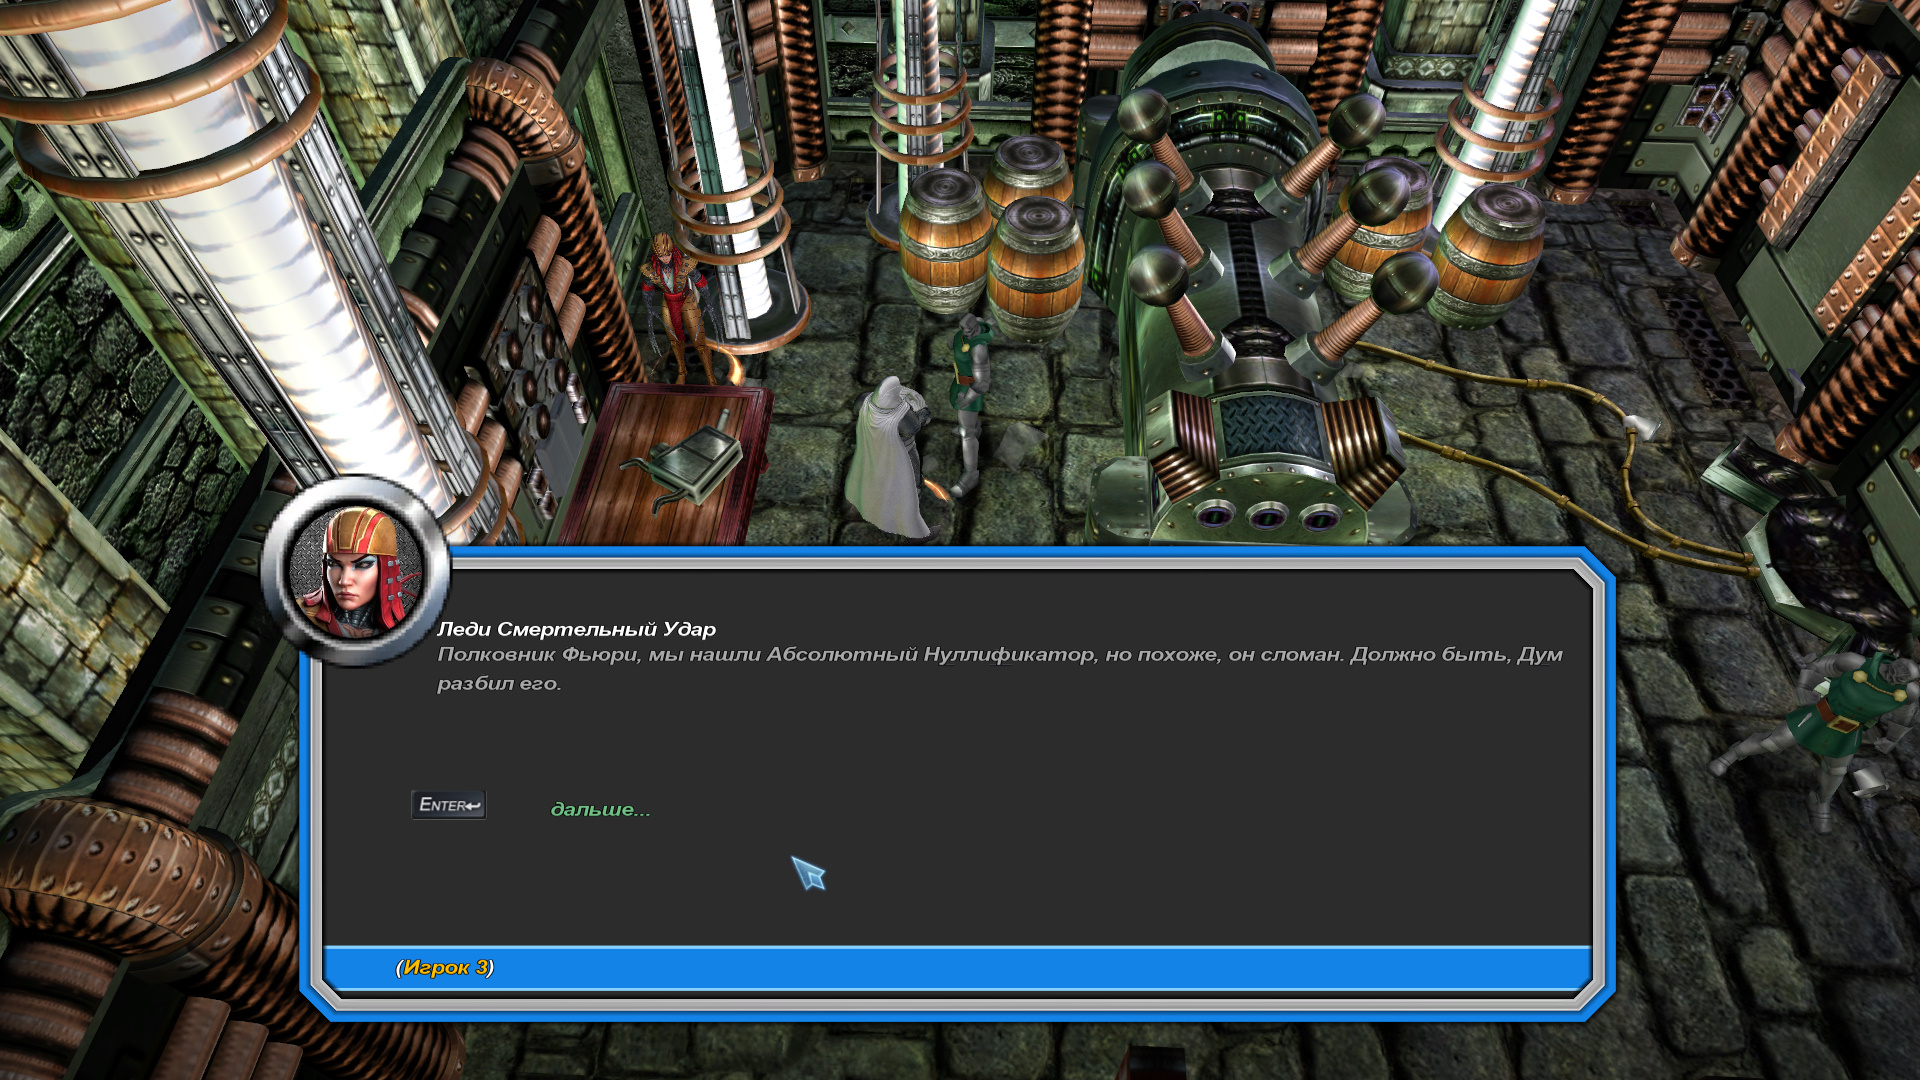Click the "(Игрок 3)" player label

[445, 967]
